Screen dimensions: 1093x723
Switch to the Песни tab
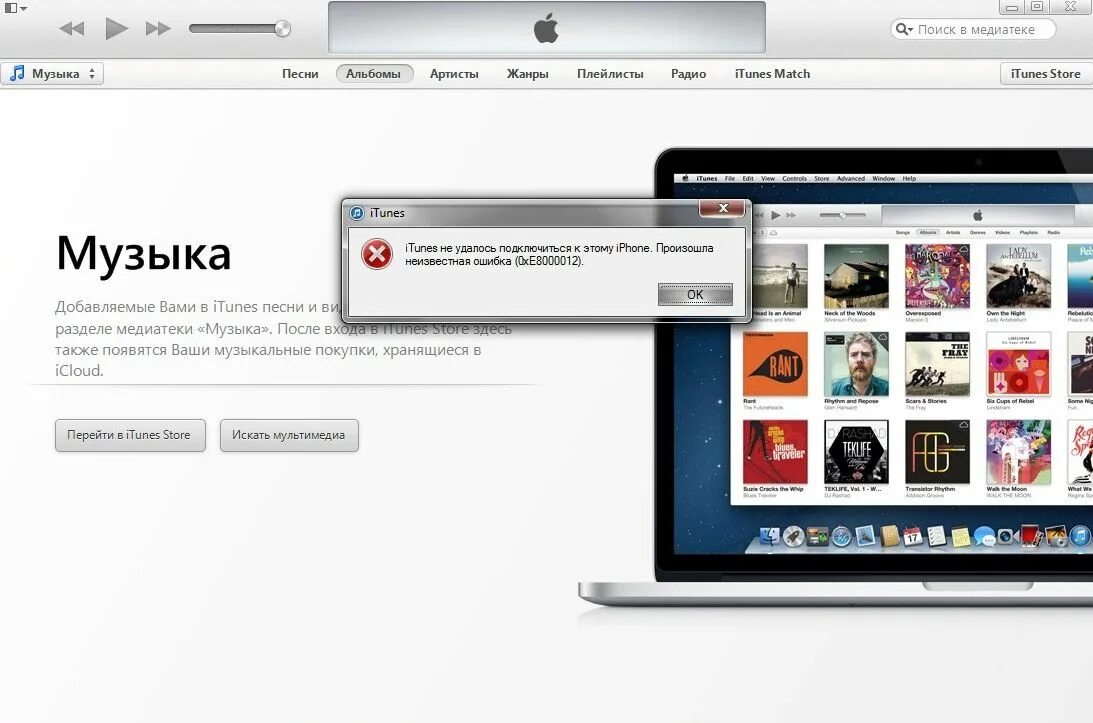300,73
